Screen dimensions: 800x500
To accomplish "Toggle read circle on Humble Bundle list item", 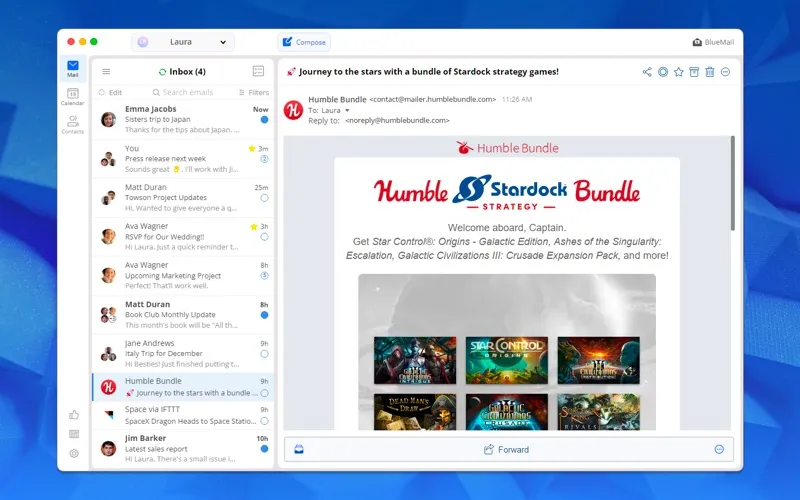I will pos(264,393).
